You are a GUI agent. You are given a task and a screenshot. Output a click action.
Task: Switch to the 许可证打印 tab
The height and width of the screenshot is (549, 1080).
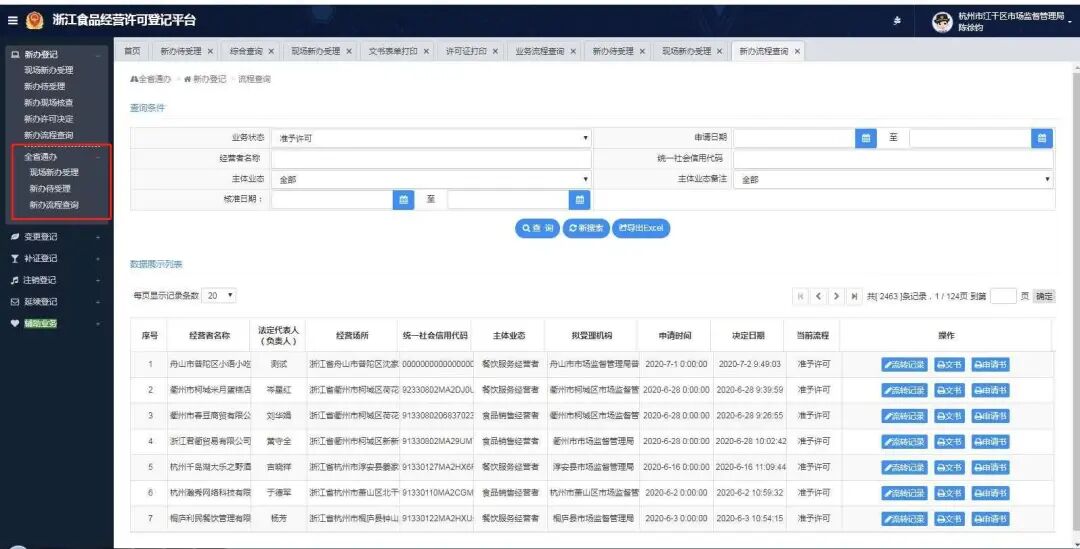(x=466, y=52)
